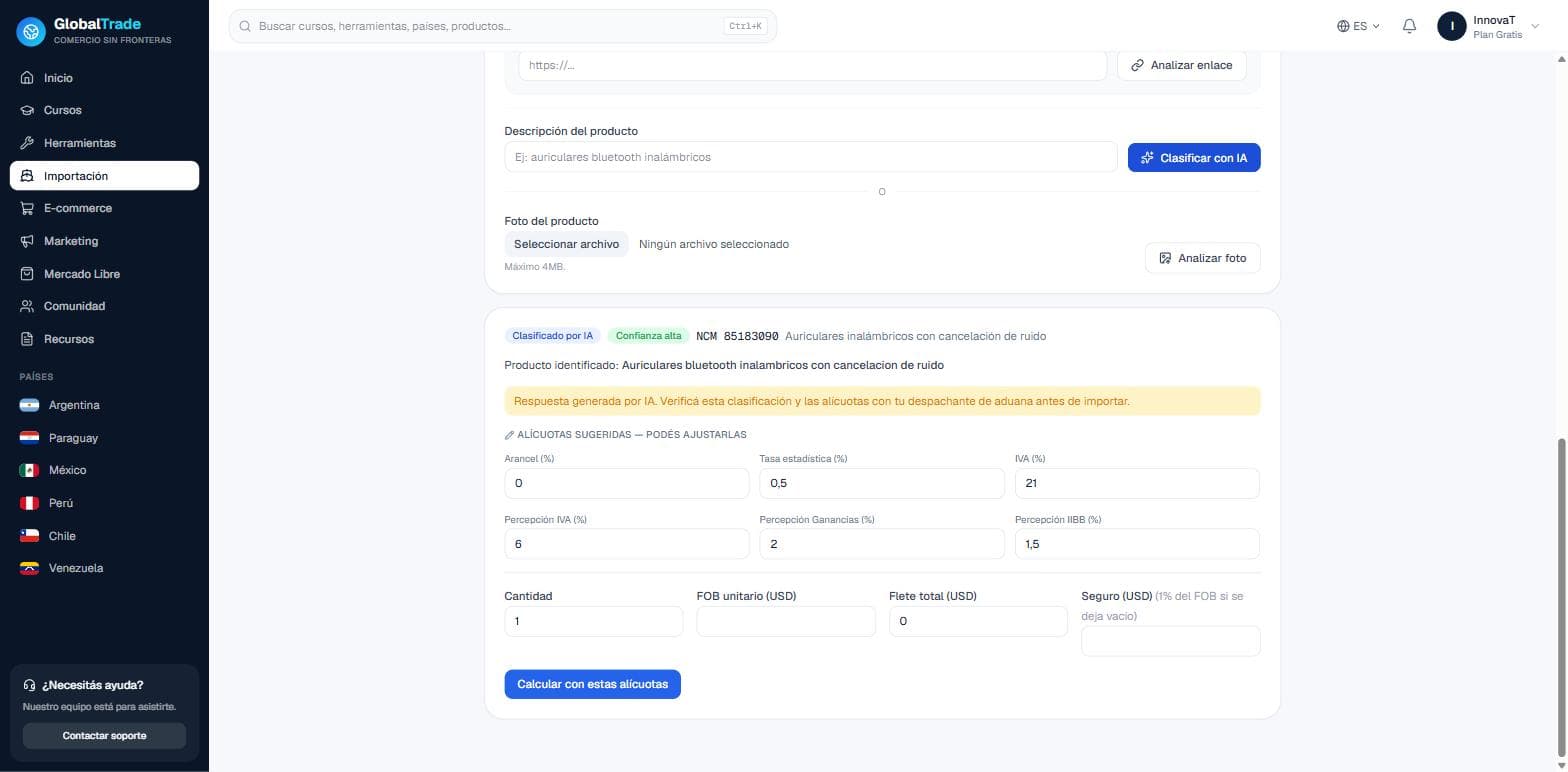
Task: Click the GlobalTrade globe logo
Action: coord(31,31)
